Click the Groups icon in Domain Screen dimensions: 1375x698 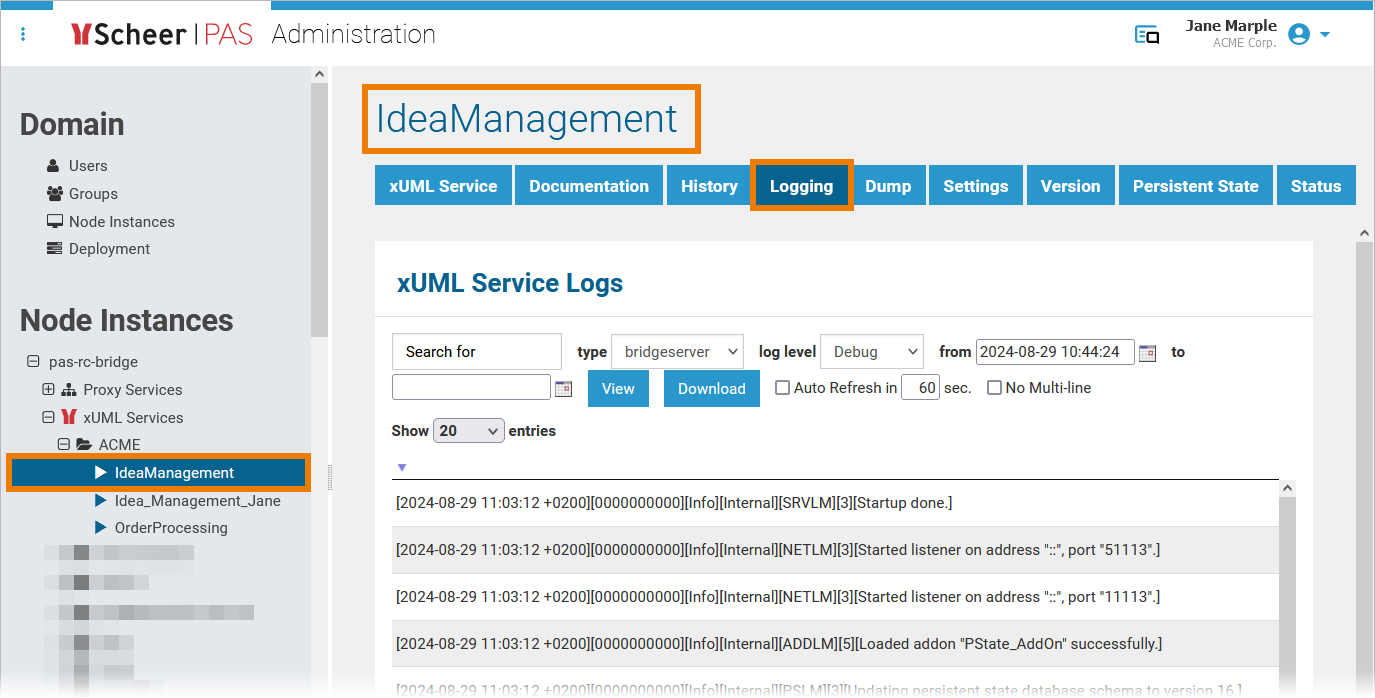pos(54,194)
